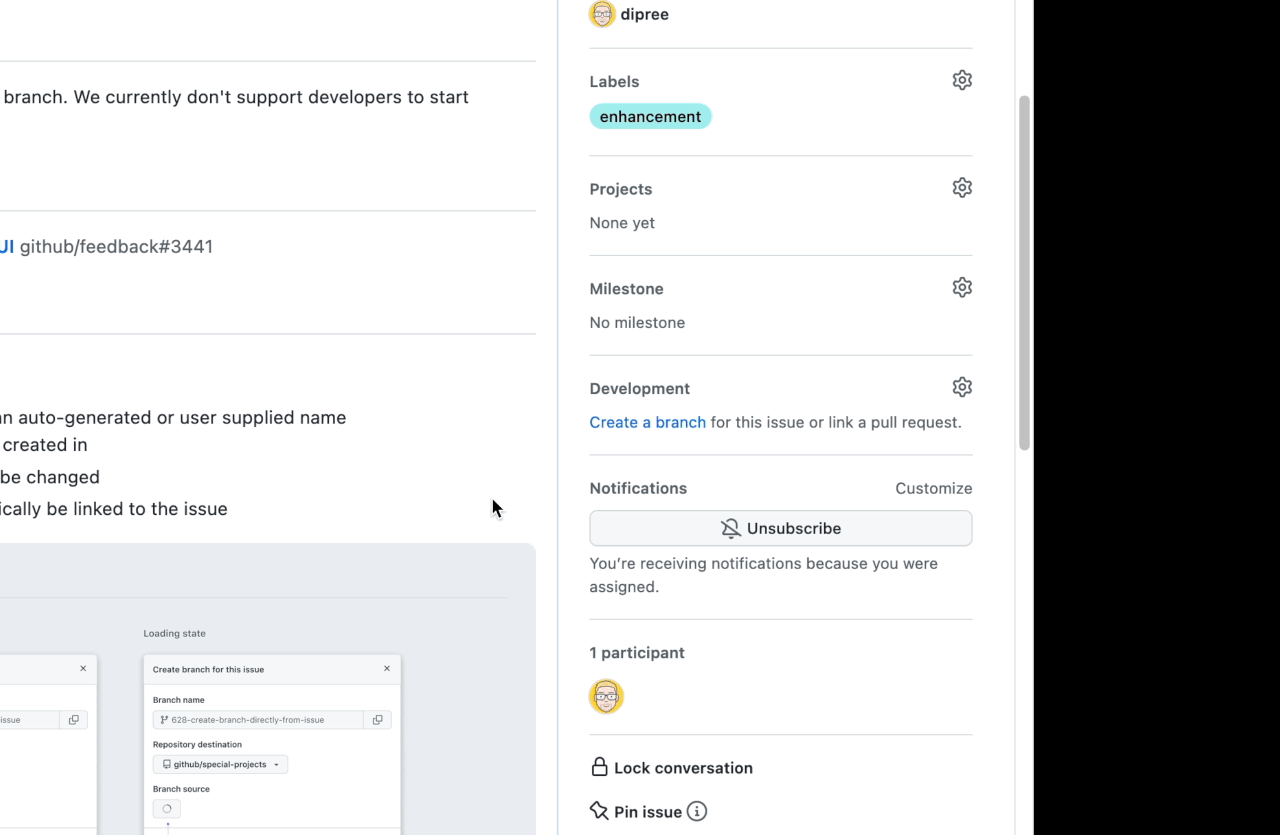Screen dimensions: 1280x835
Task: Select the enhancement label
Action: (x=650, y=116)
